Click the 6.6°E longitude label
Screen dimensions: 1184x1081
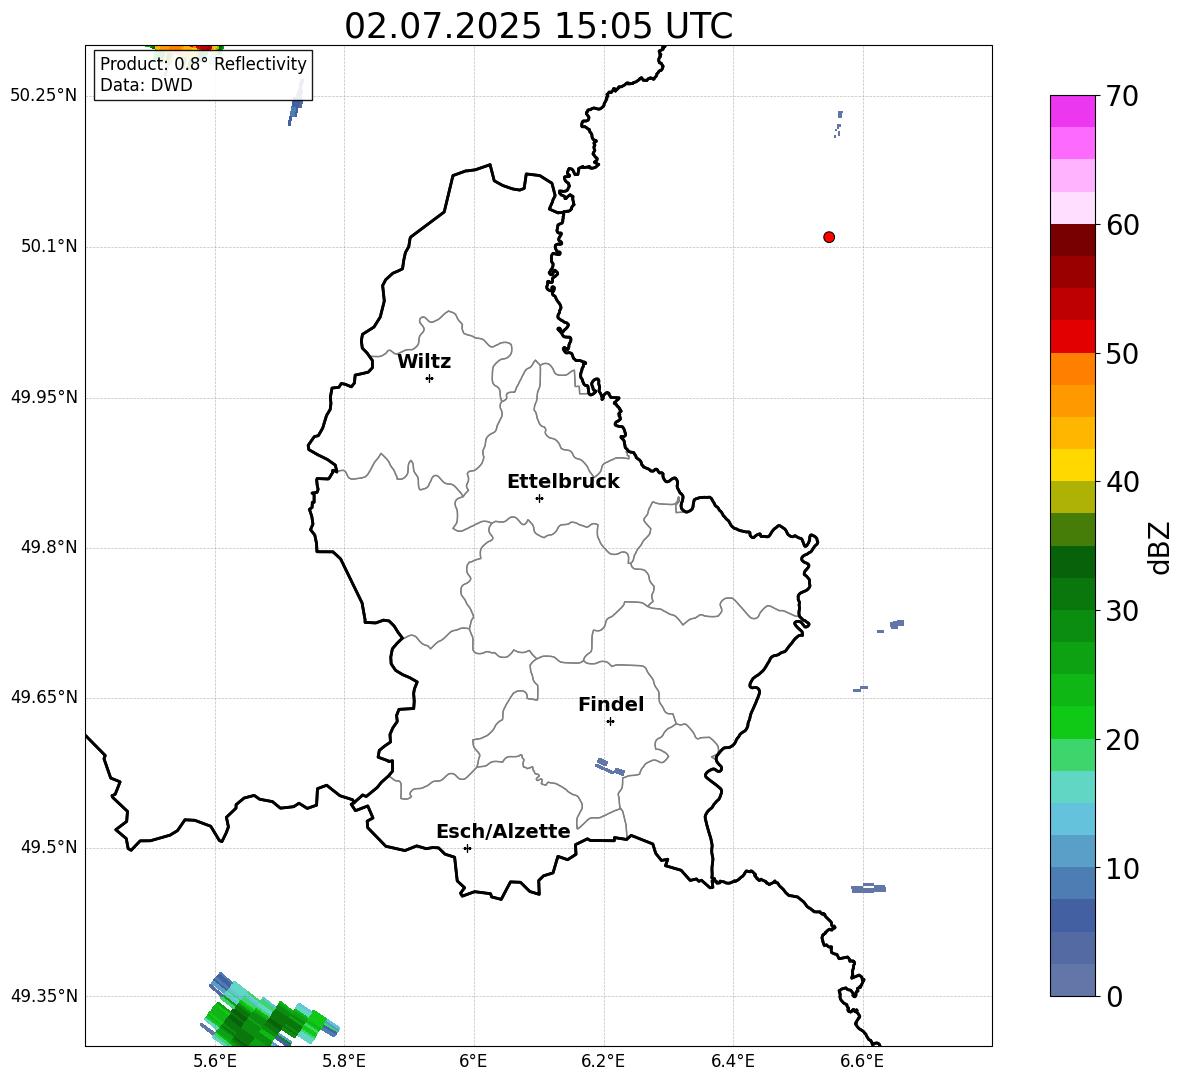862,1061
